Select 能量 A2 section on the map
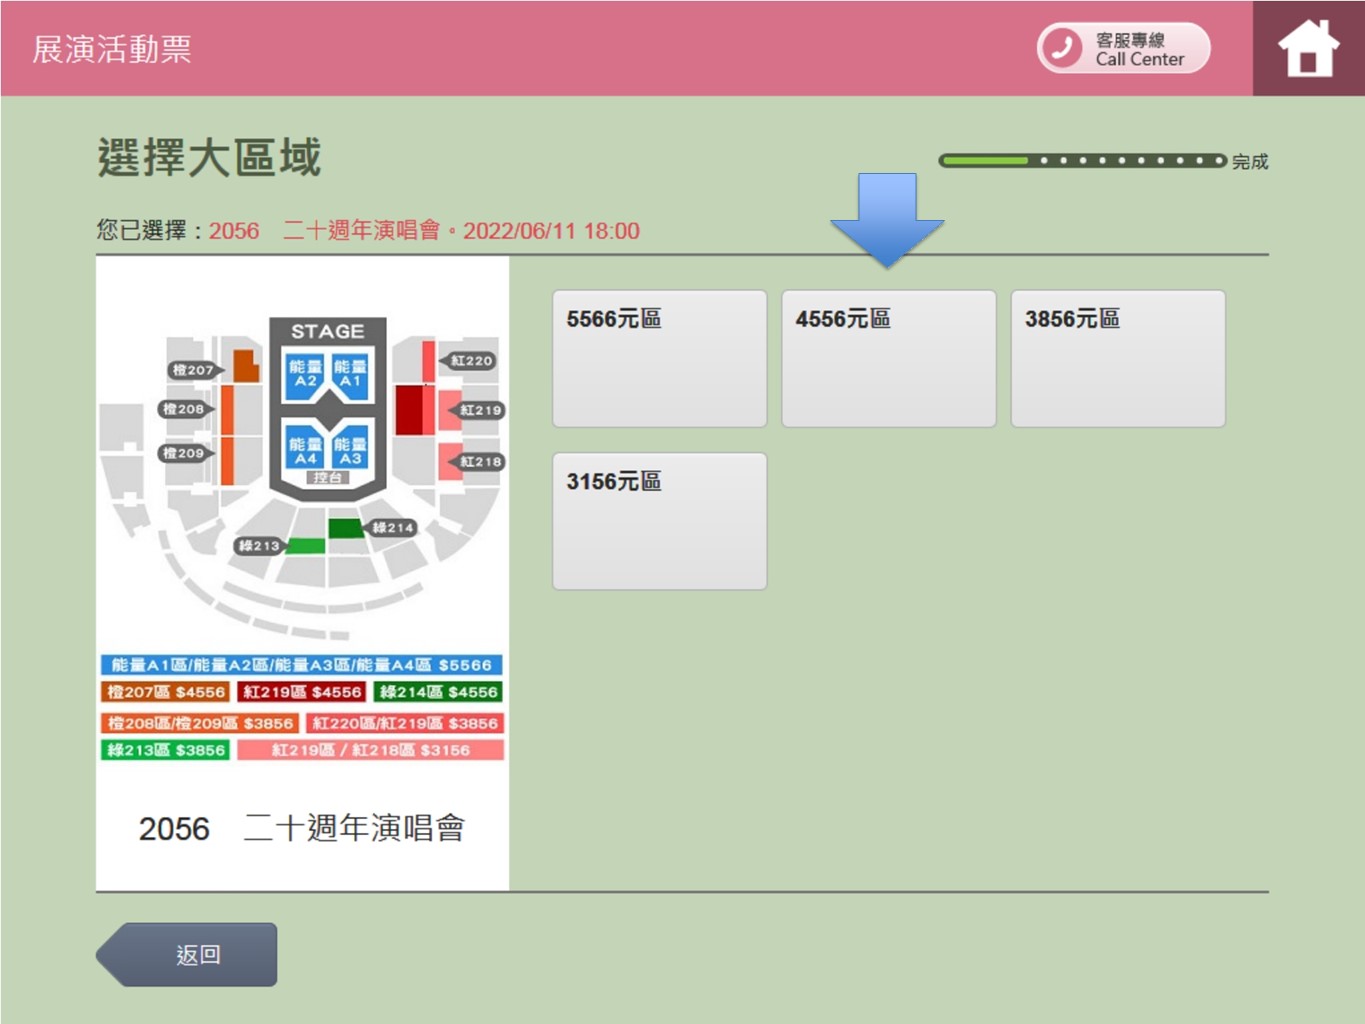 [x=305, y=374]
